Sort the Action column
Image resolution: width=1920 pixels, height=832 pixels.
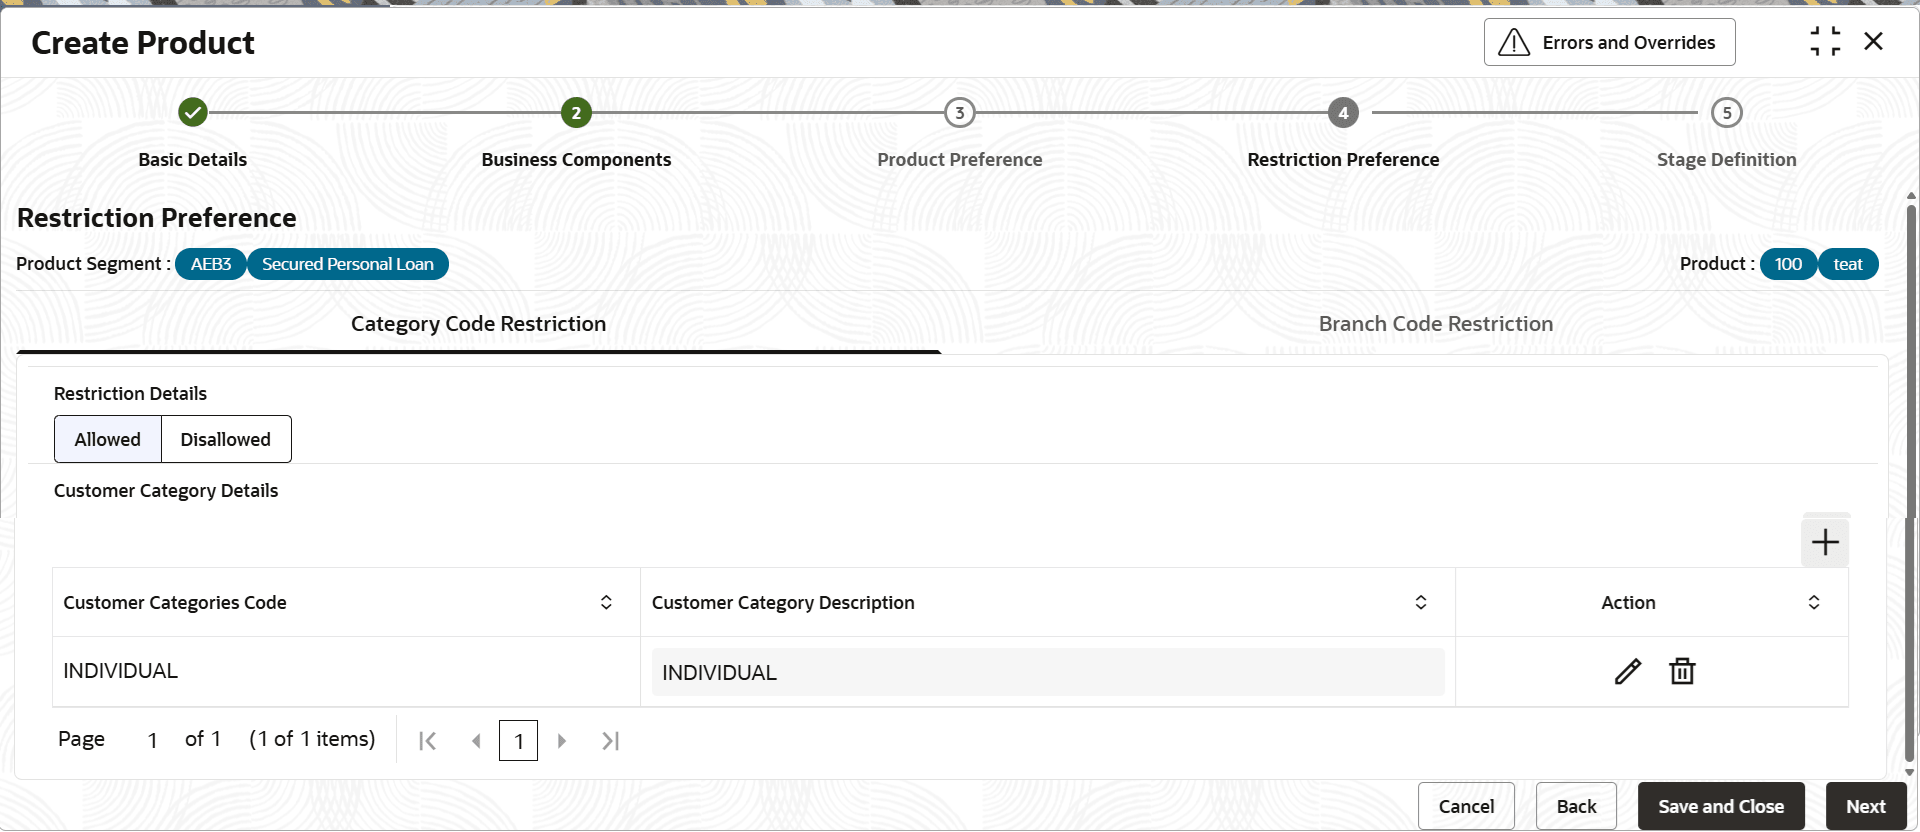click(1814, 602)
